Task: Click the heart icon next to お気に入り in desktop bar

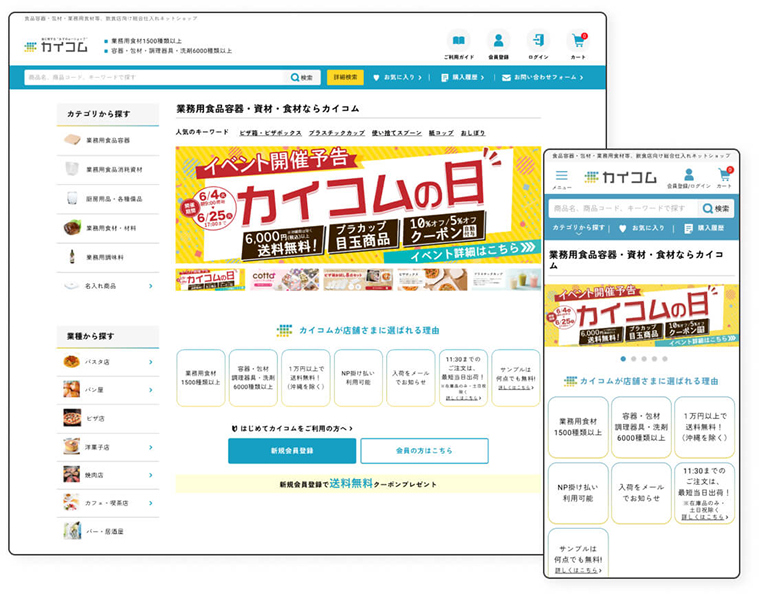Action: [376, 77]
